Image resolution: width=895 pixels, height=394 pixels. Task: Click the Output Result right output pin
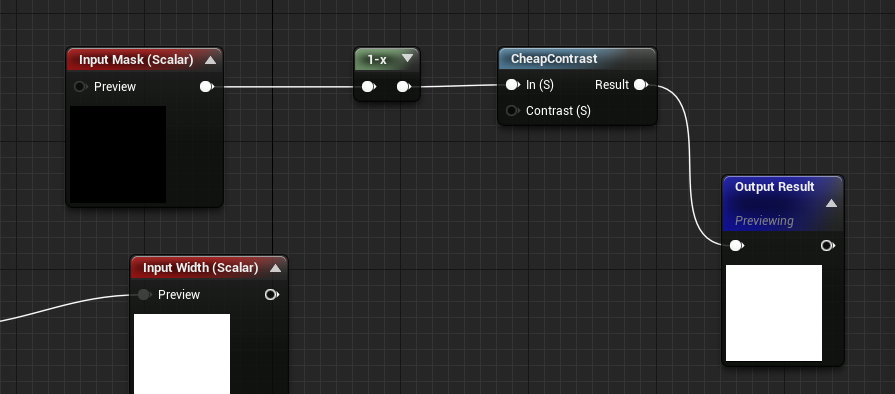point(828,246)
